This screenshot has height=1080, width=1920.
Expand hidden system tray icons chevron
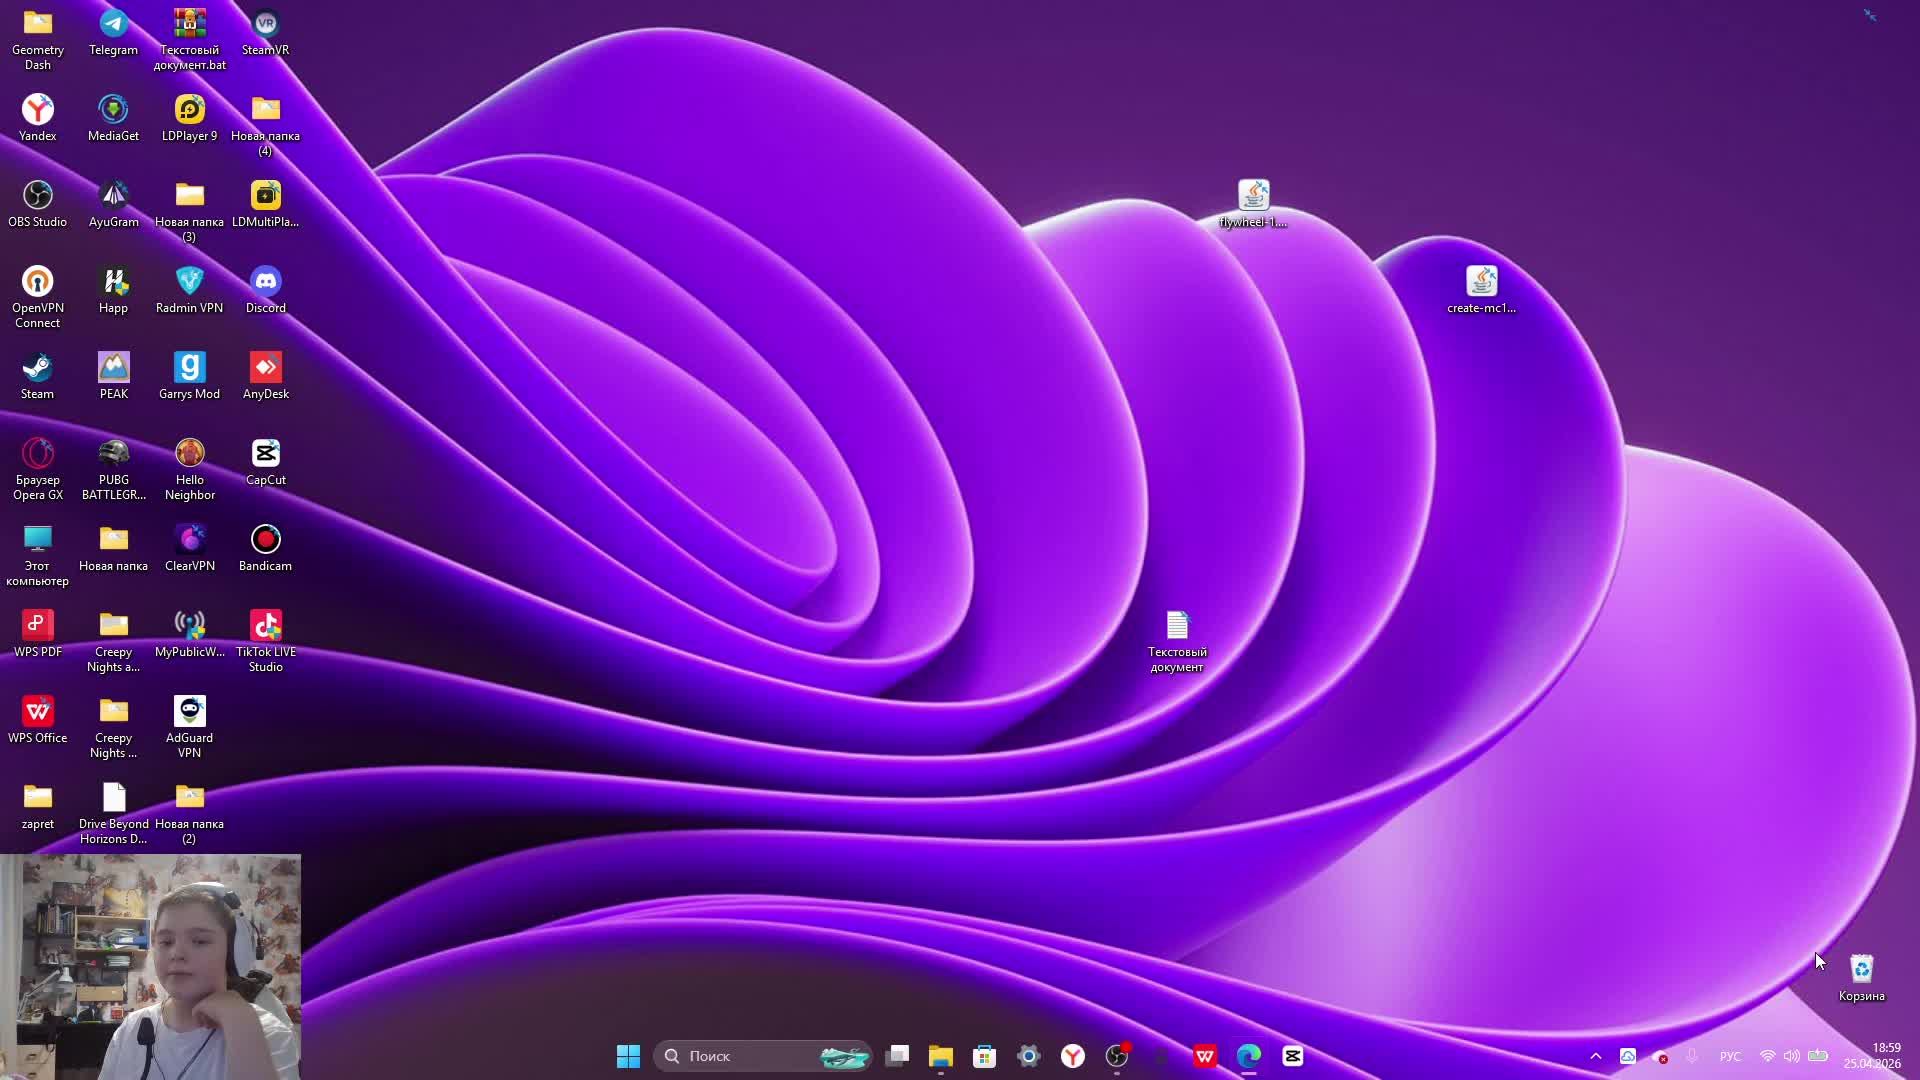click(1596, 1056)
